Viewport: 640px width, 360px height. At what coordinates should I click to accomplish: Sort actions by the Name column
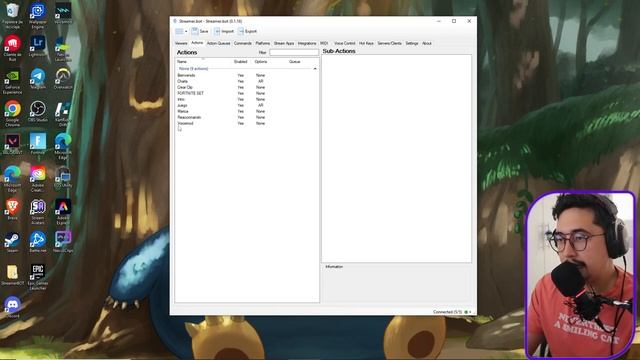click(x=182, y=62)
